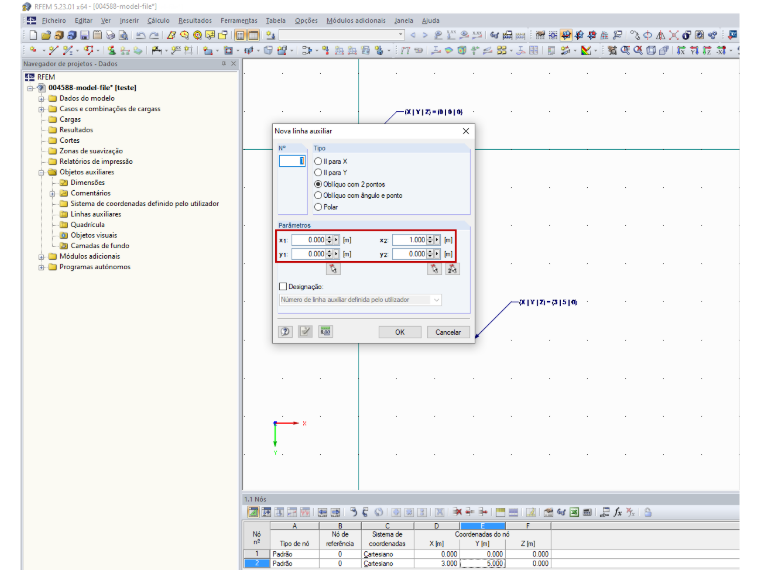Image resolution: width=760 pixels, height=570 pixels.
Task: Close the project navigator panel
Action: [234, 63]
